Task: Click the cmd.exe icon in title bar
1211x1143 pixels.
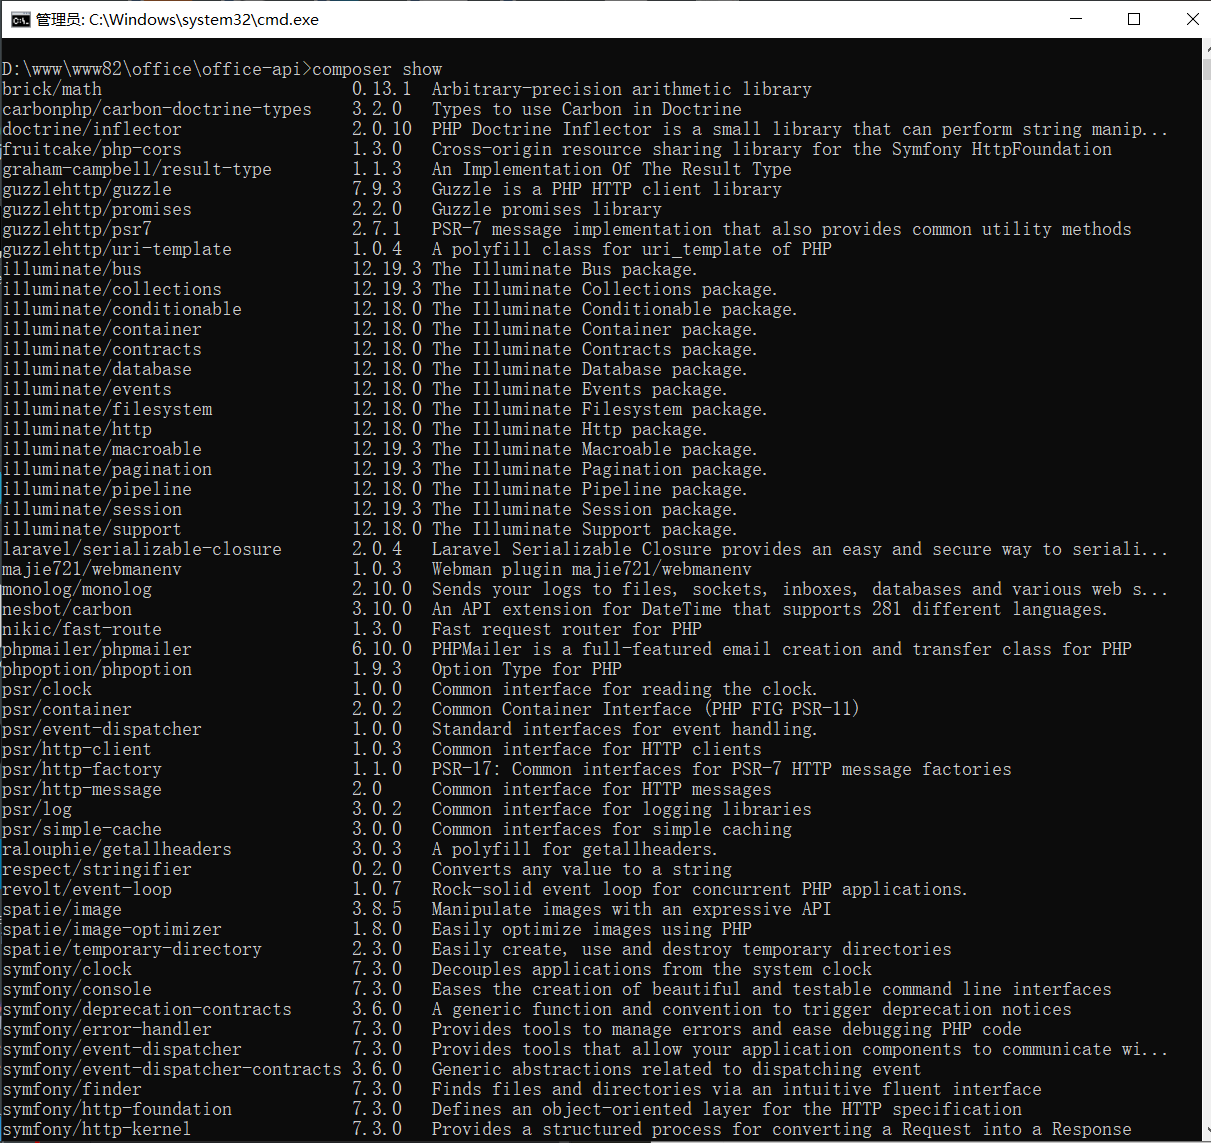Action: coord(20,19)
